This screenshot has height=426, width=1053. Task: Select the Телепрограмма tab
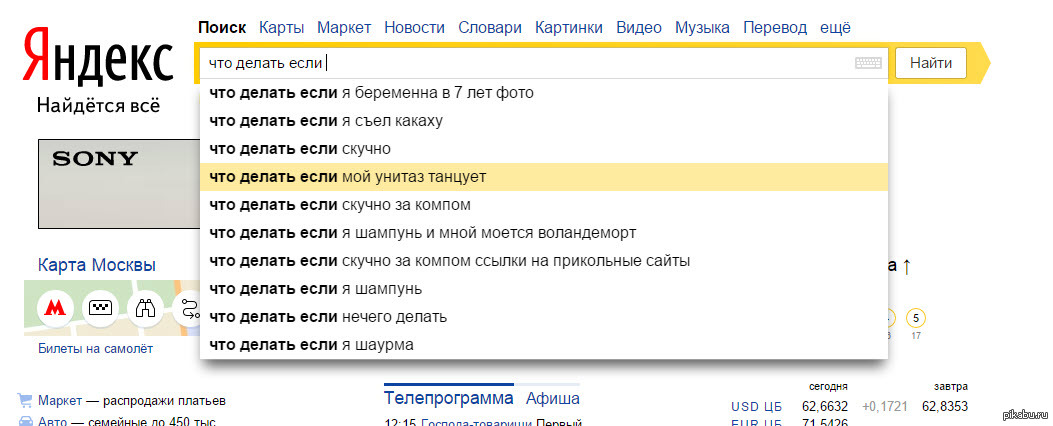click(x=449, y=398)
